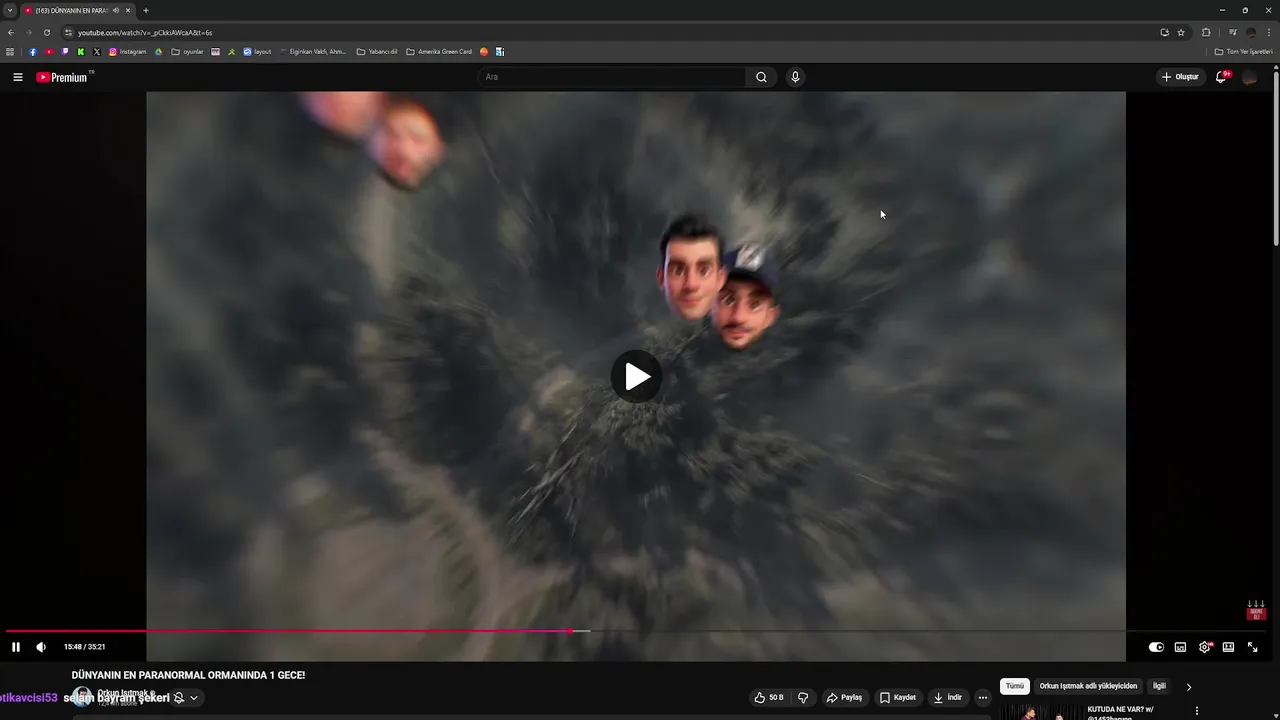Open Google Drive bookmark icon

pos(158,51)
